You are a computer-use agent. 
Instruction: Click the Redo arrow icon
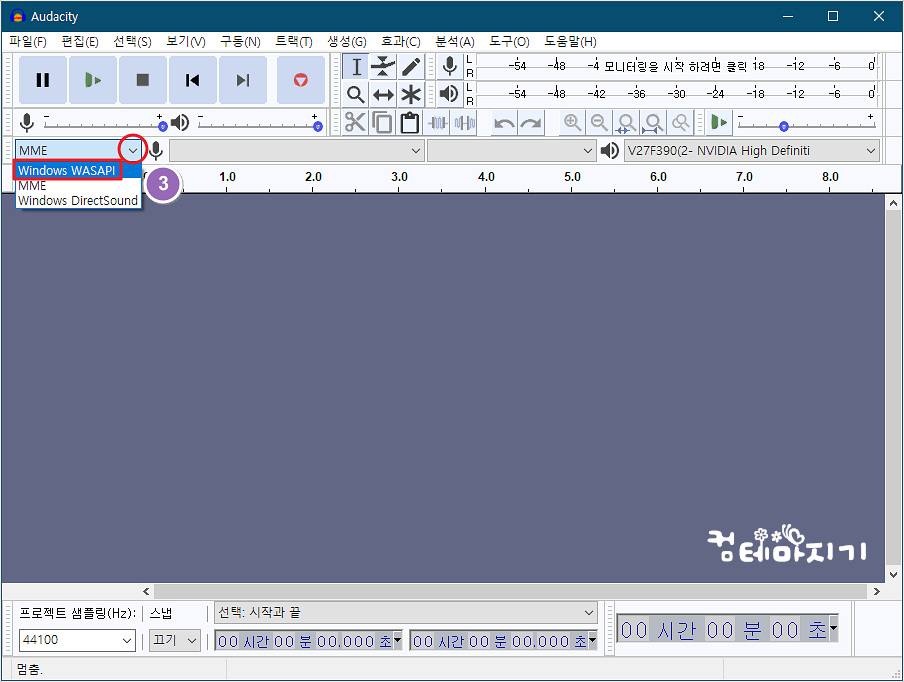pos(531,122)
